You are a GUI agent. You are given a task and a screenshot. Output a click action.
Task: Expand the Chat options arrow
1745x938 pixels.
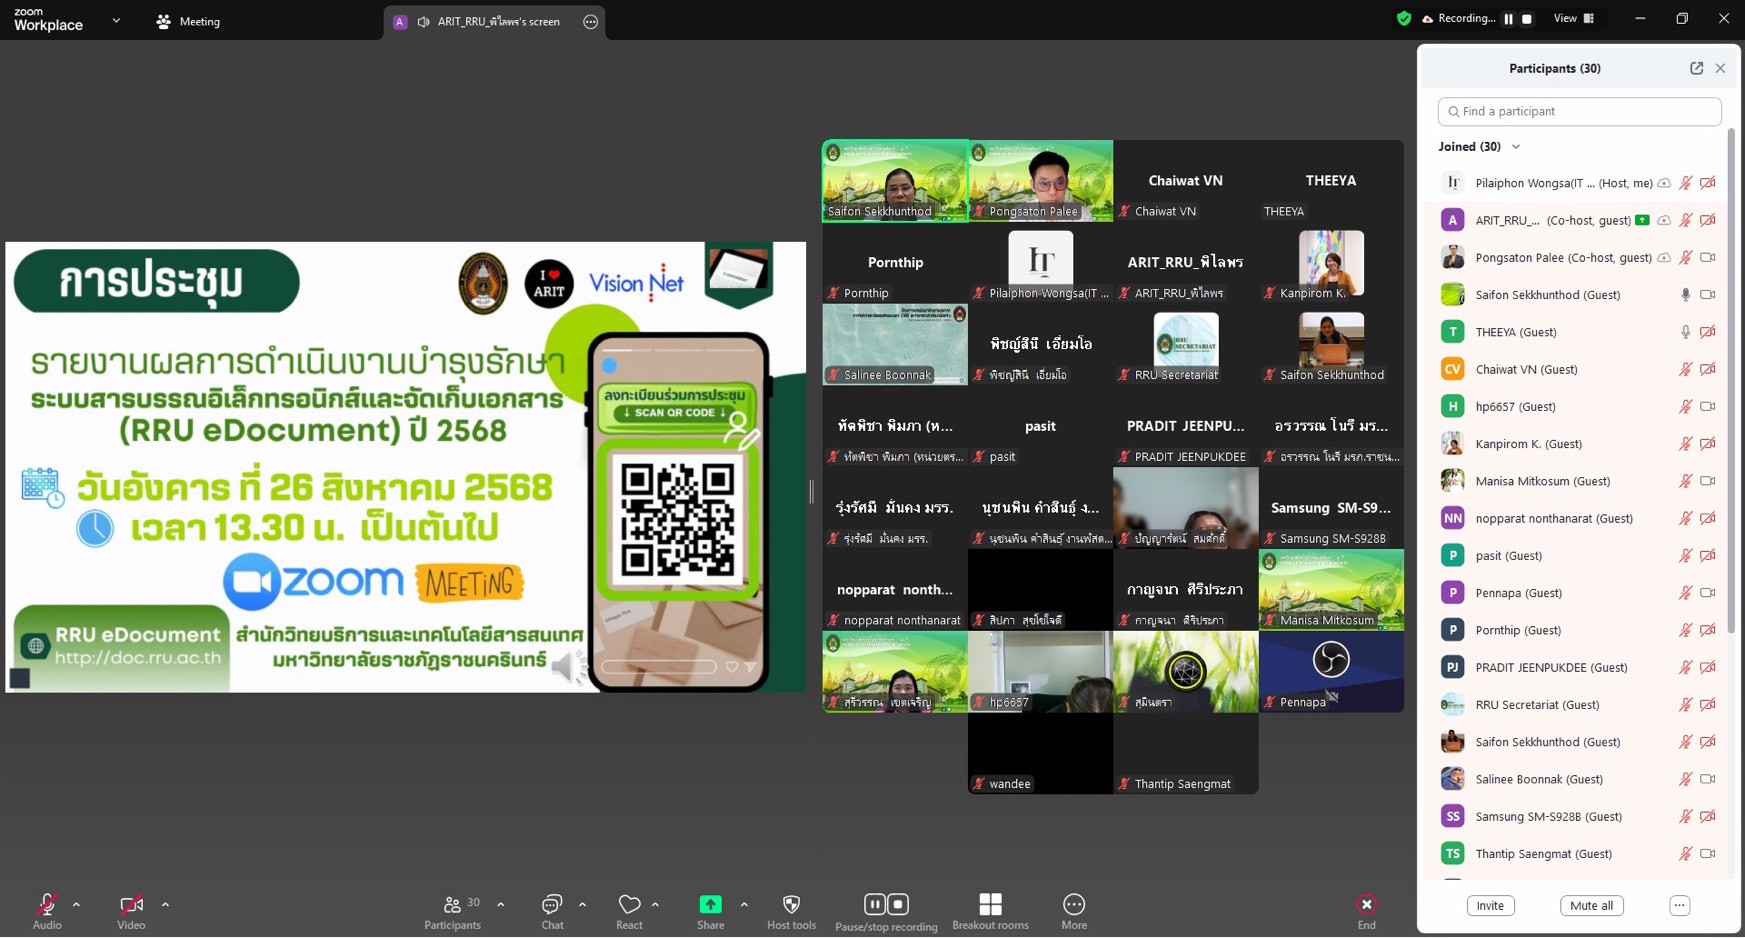(582, 904)
